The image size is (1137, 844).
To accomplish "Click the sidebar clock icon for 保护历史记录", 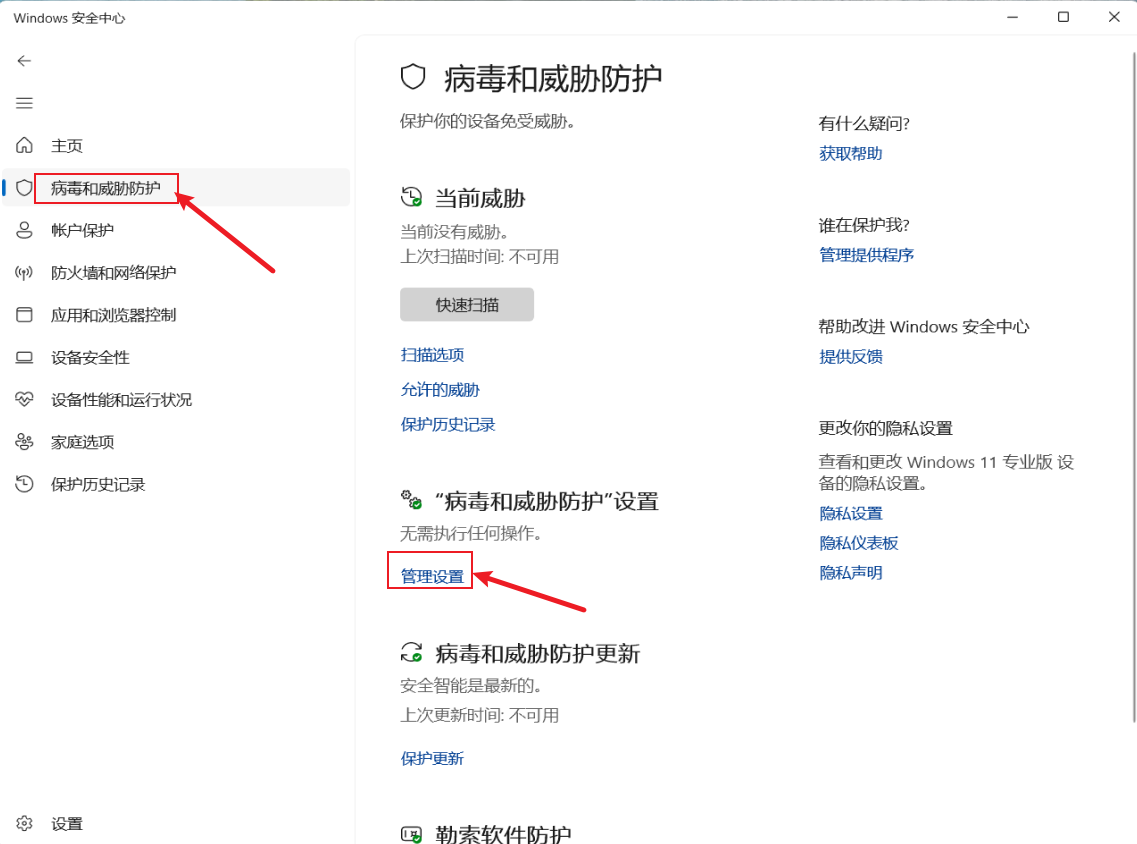I will coord(24,484).
